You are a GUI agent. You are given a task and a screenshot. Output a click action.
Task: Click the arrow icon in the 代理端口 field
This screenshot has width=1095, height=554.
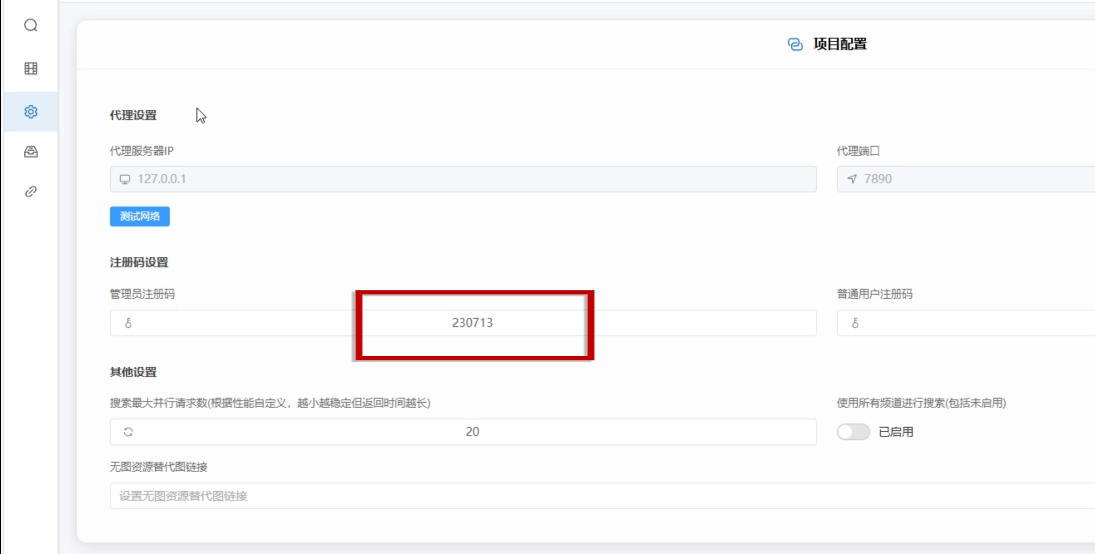852,179
